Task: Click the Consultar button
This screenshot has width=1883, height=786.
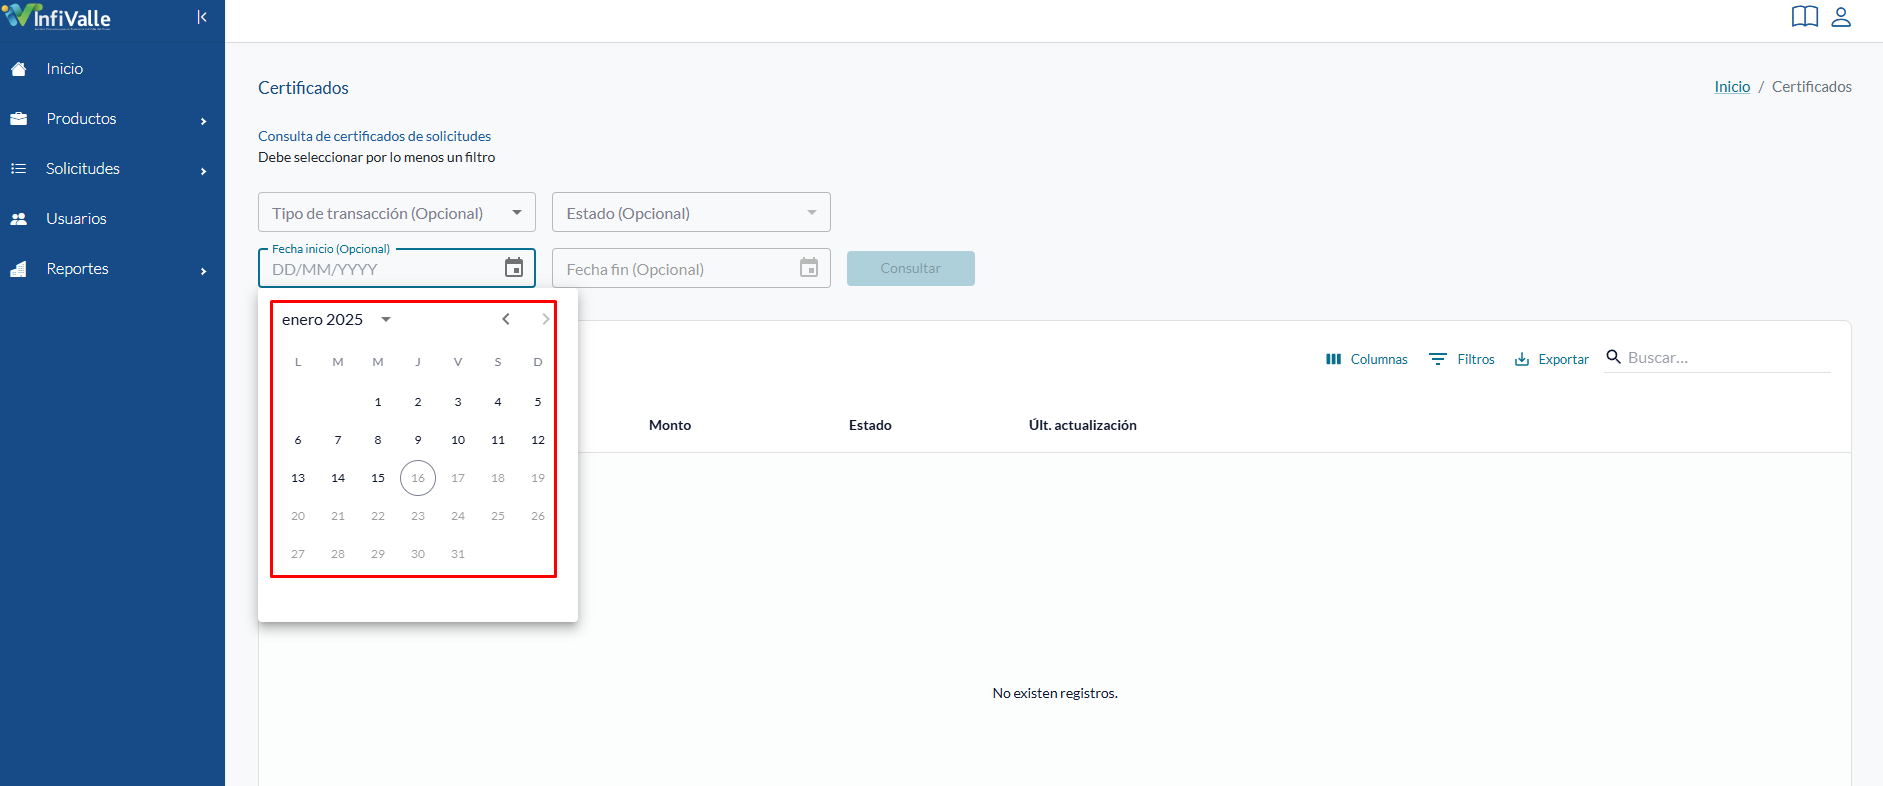Action: click(x=911, y=268)
